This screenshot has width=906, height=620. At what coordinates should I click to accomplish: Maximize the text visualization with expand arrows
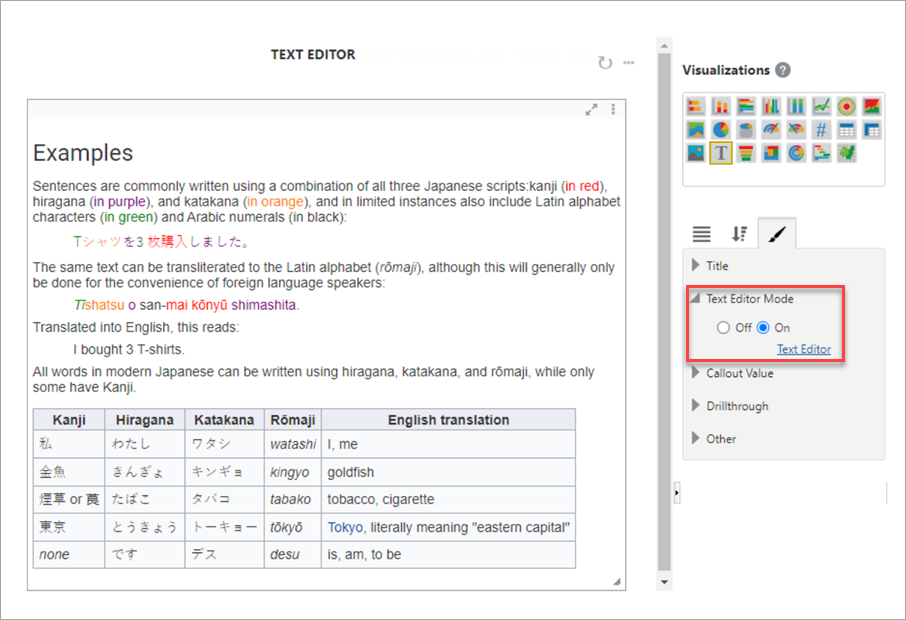pyautogui.click(x=591, y=110)
